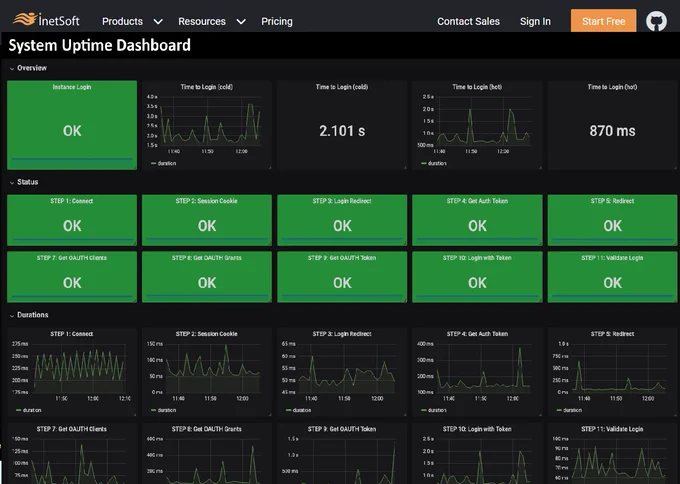Expand the Resources dropdown chevron

pyautogui.click(x=241, y=21)
